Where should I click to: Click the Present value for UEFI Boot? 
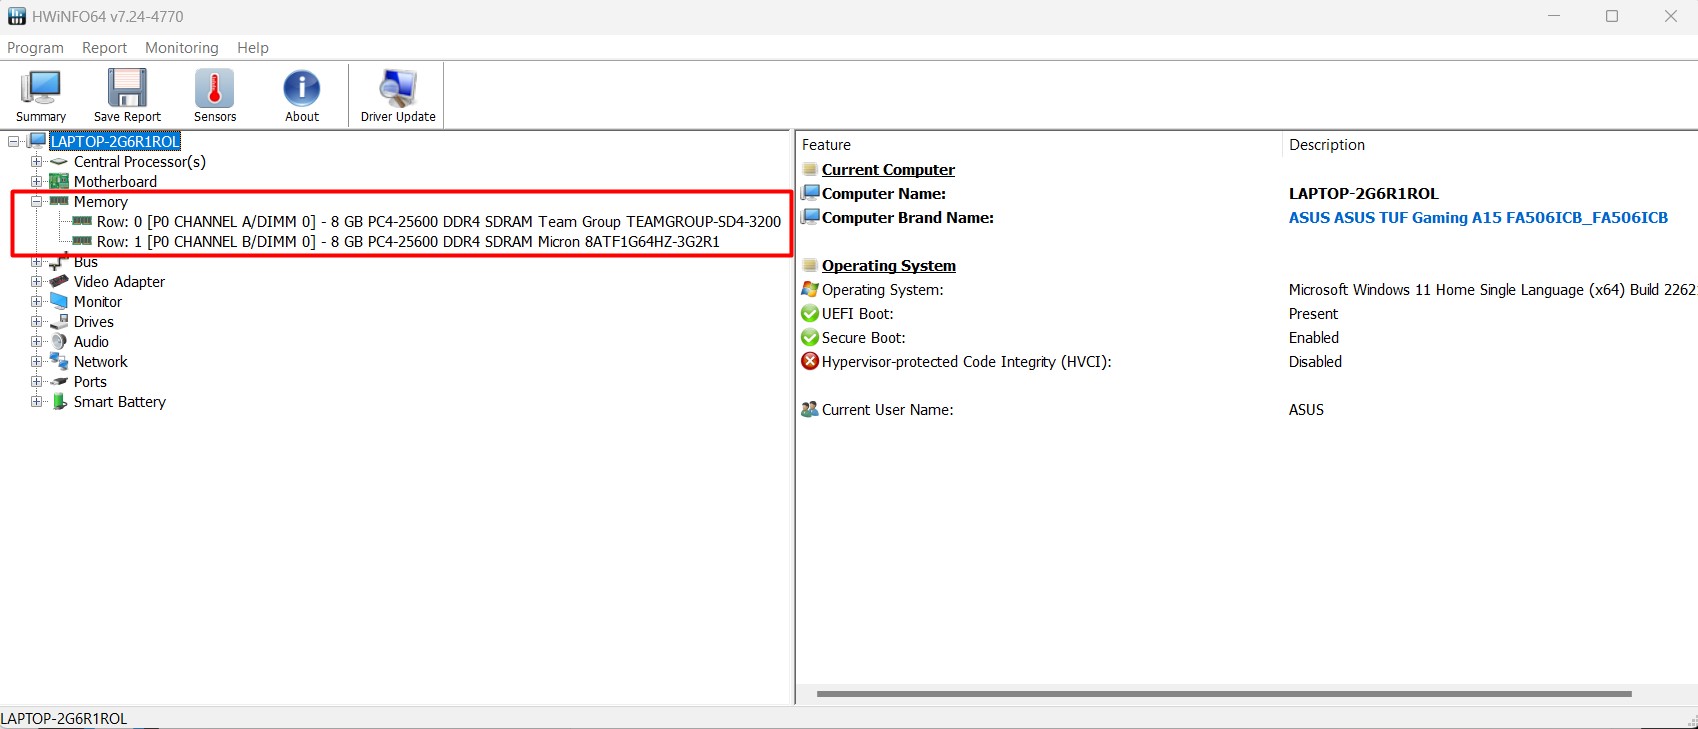(x=1313, y=313)
